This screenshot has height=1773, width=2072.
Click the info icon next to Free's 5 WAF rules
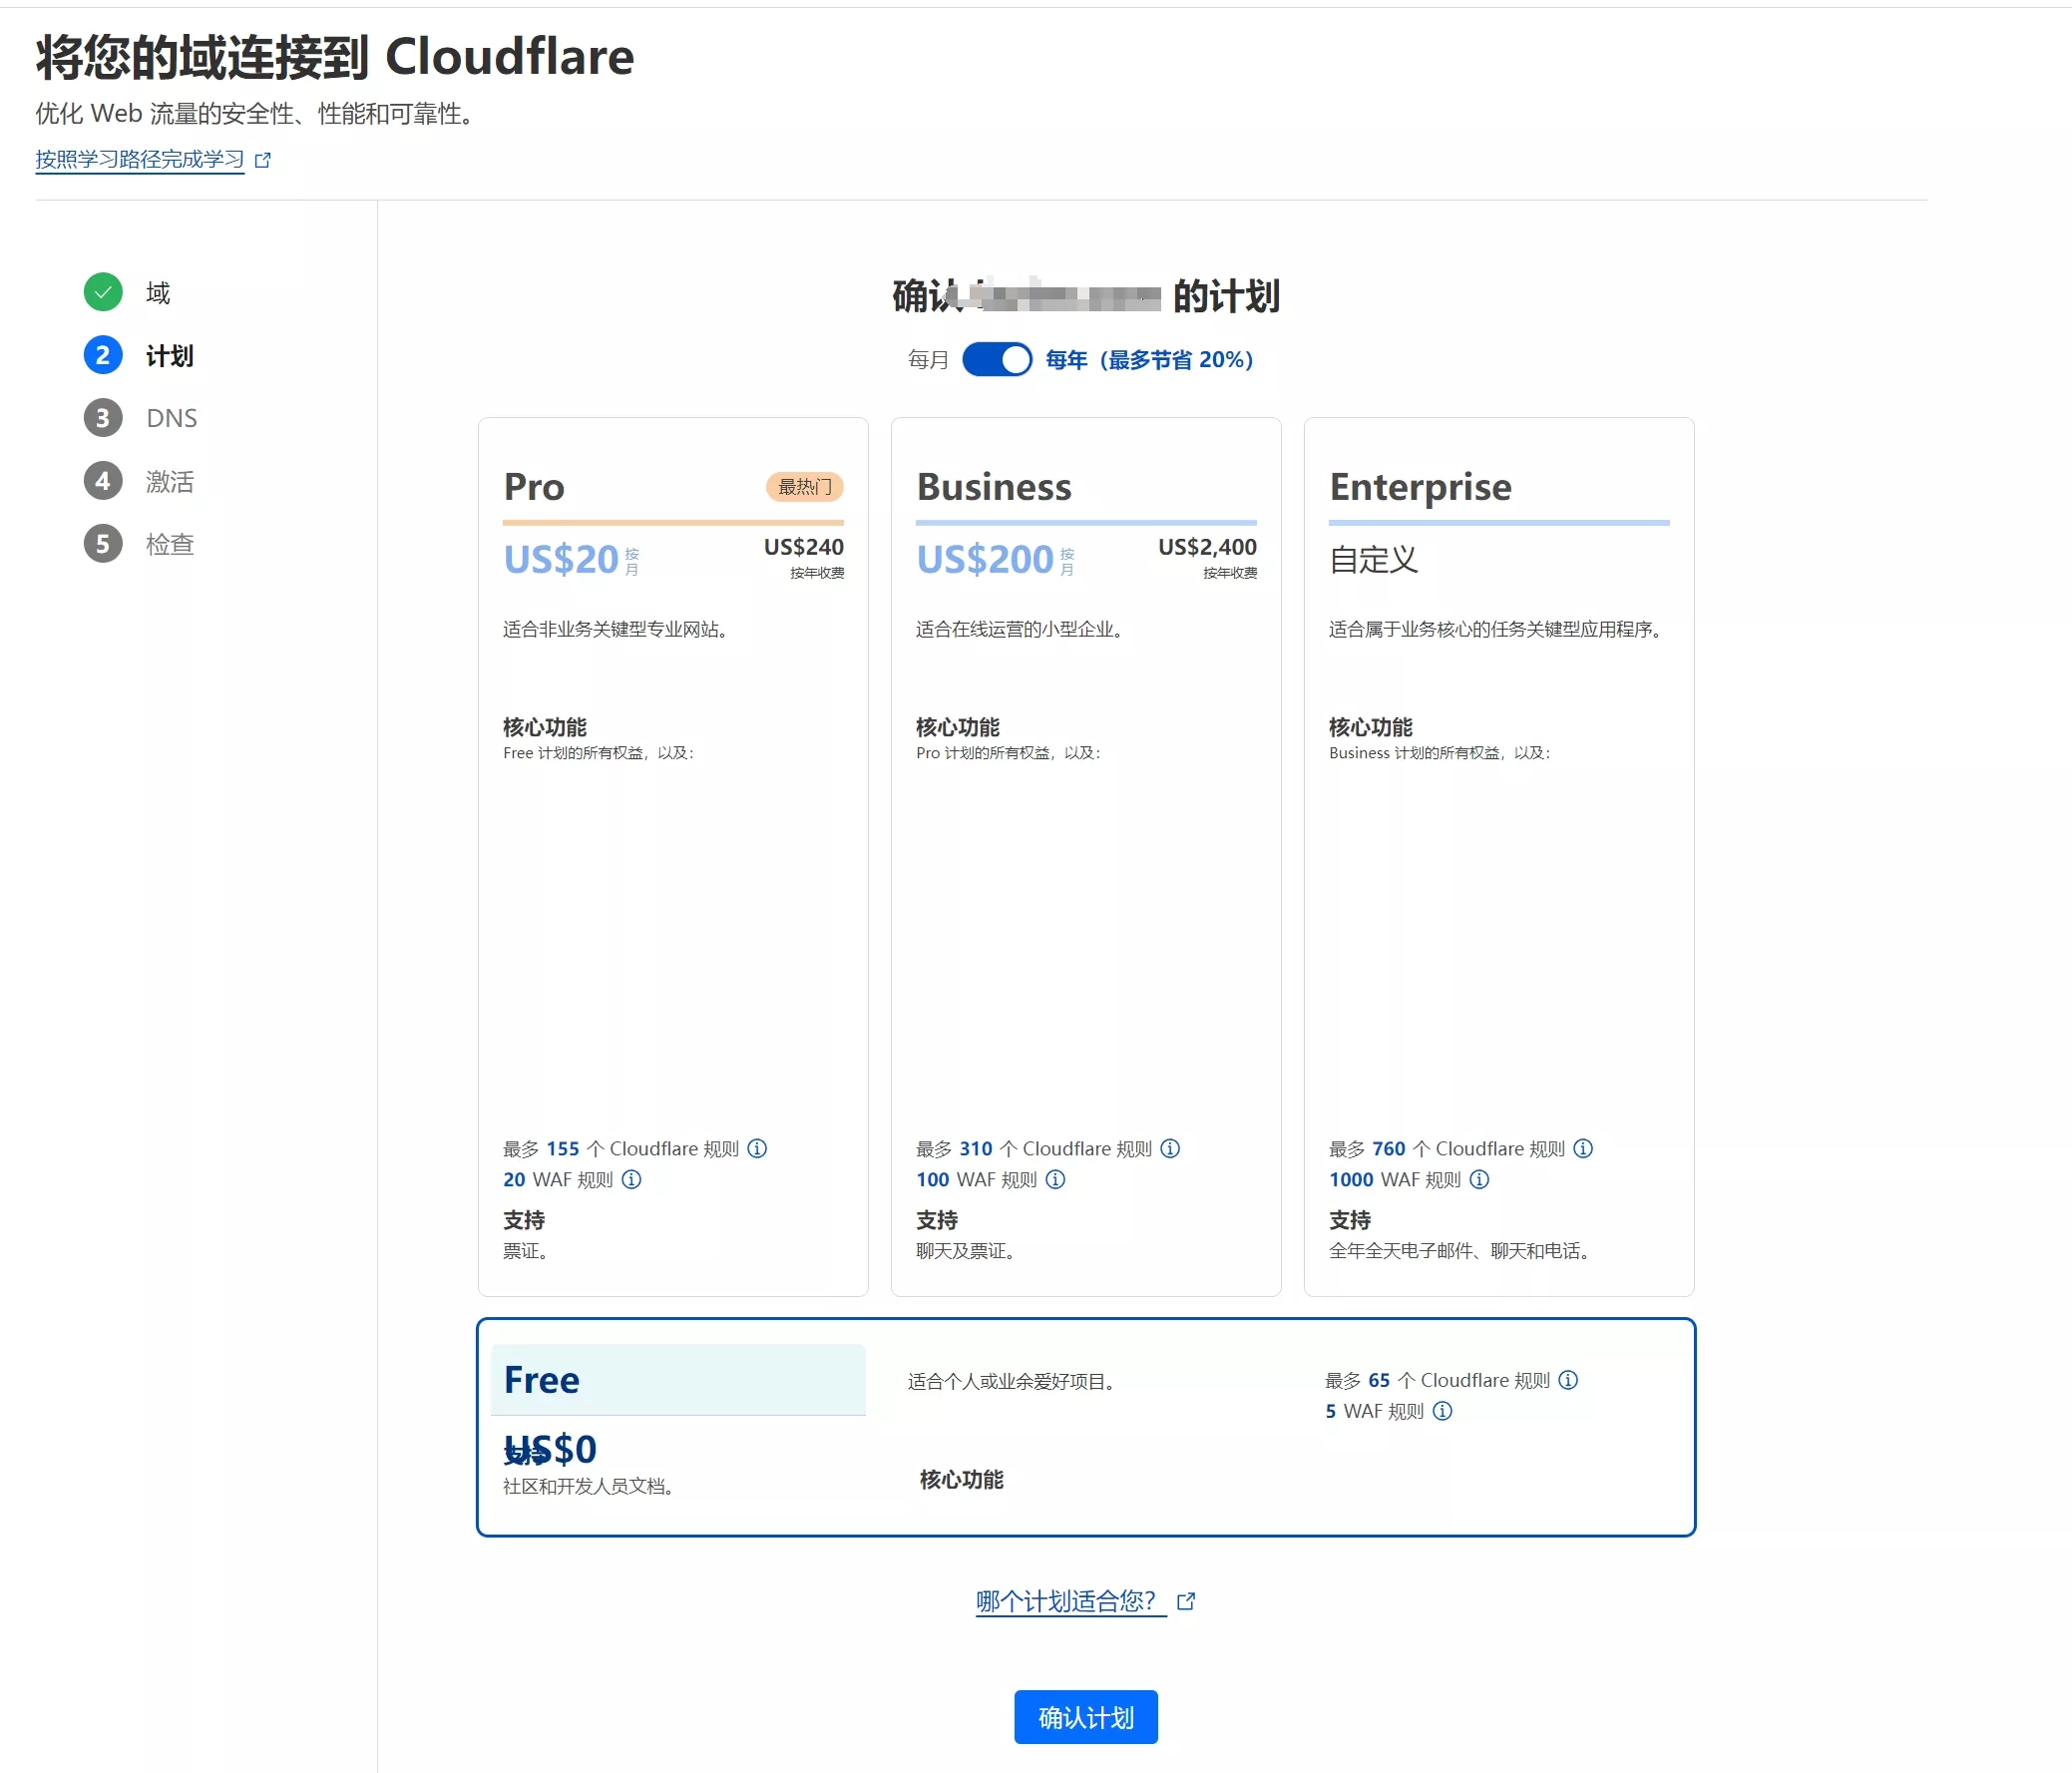point(1442,1411)
